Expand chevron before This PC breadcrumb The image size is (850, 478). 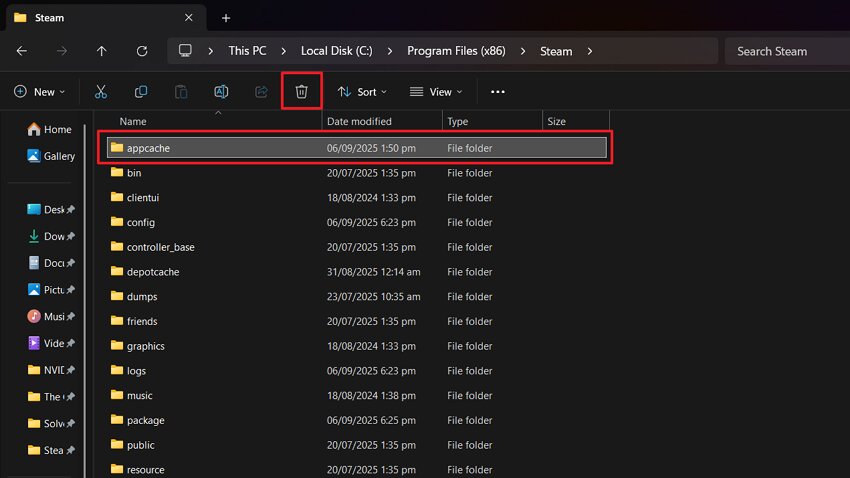(x=210, y=51)
